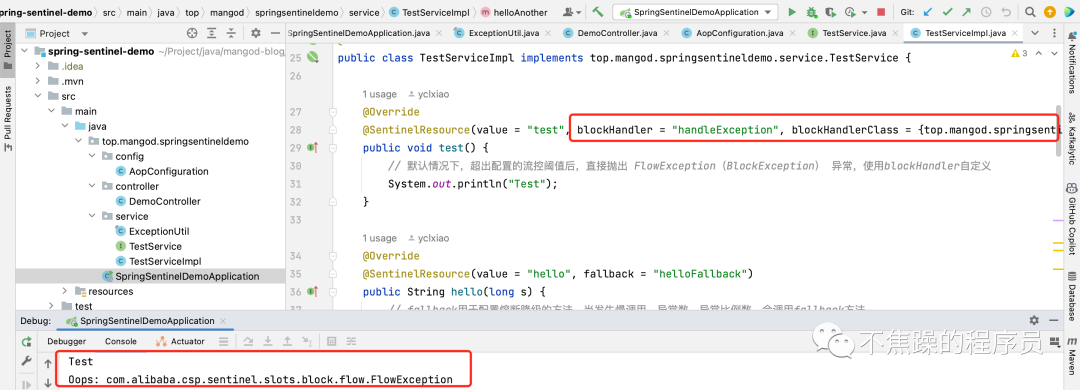Open the Search Everywhere magnifier icon
This screenshot has height=390, width=1080.
tap(1030, 12)
